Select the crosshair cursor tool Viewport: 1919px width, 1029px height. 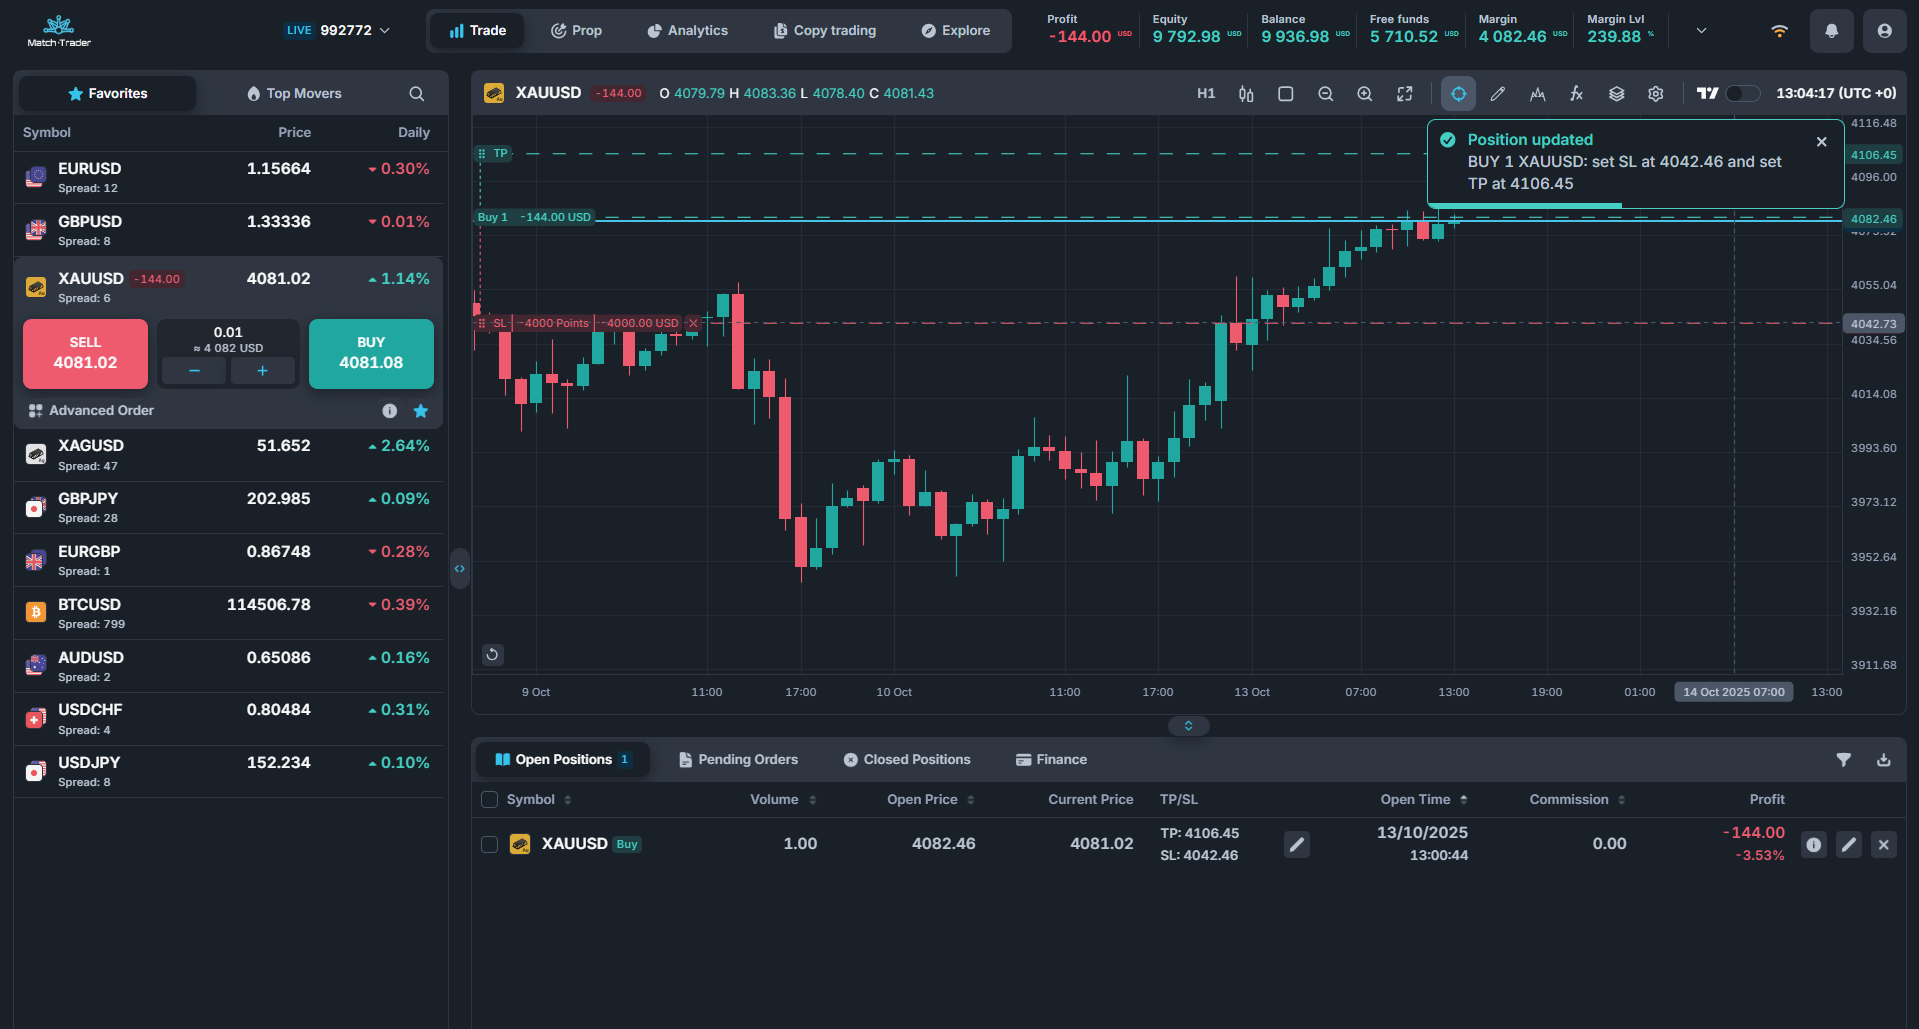point(1458,94)
